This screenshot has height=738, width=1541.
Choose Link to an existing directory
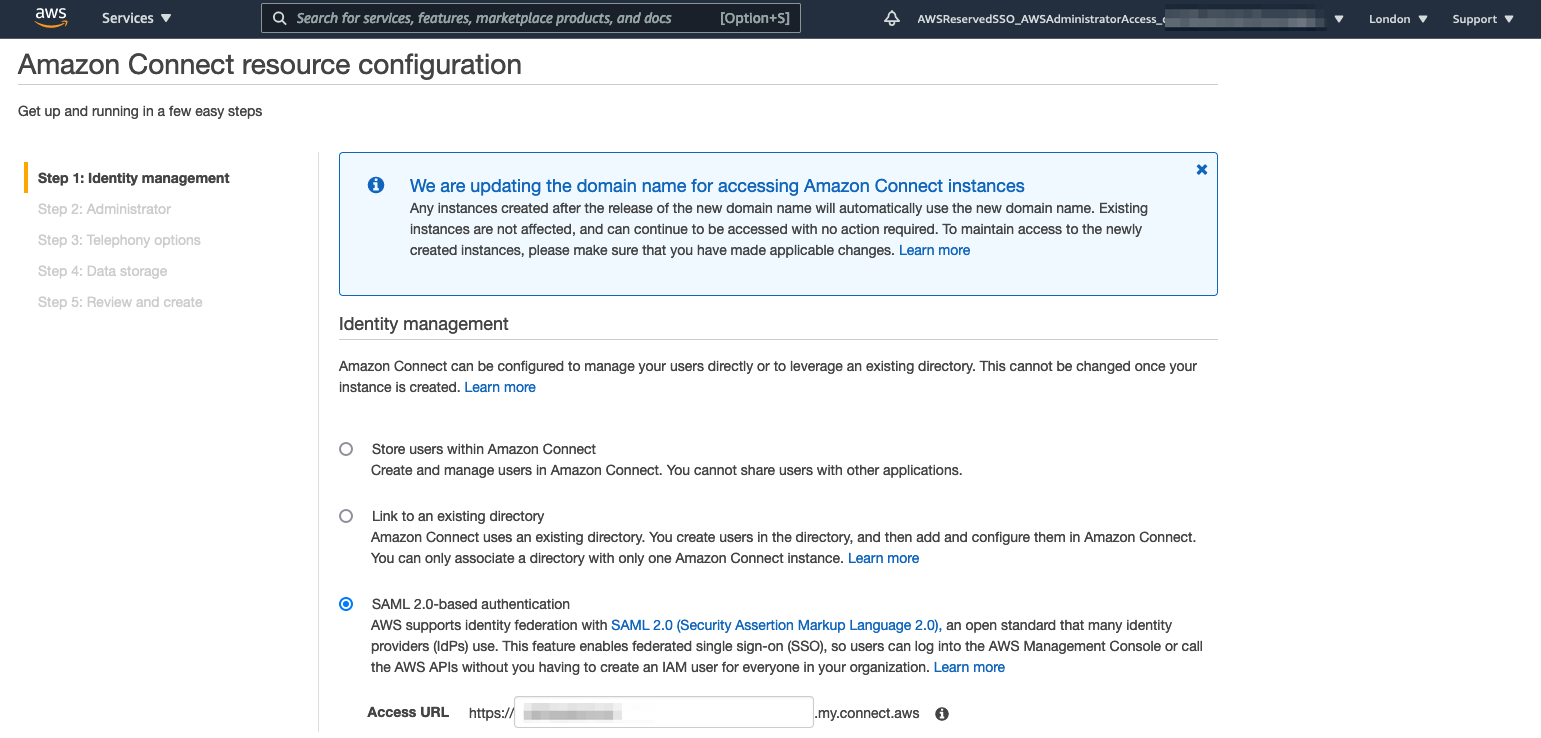point(346,516)
